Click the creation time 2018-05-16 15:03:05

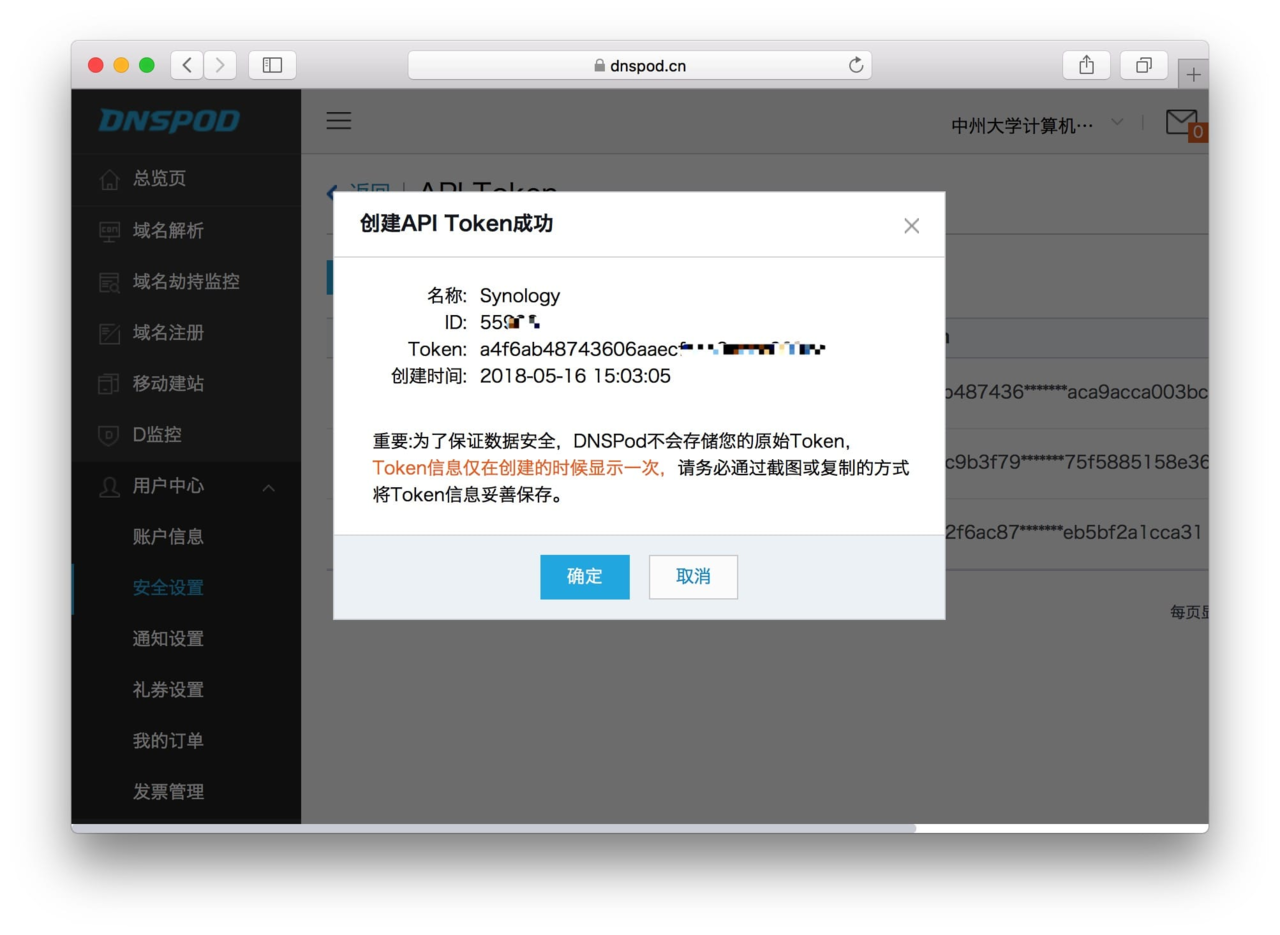[x=575, y=376]
